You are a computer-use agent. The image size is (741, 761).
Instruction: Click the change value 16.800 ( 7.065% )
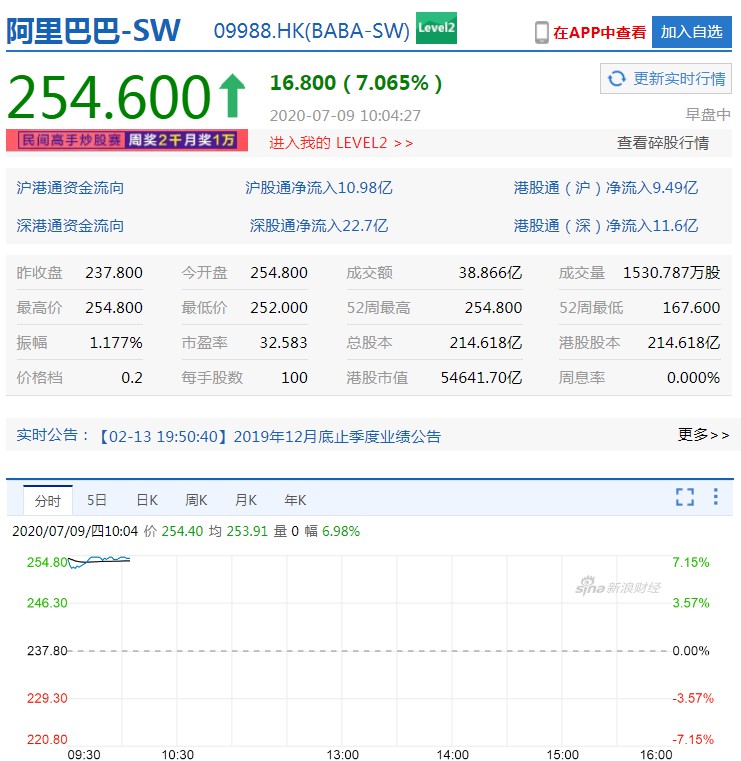point(356,83)
